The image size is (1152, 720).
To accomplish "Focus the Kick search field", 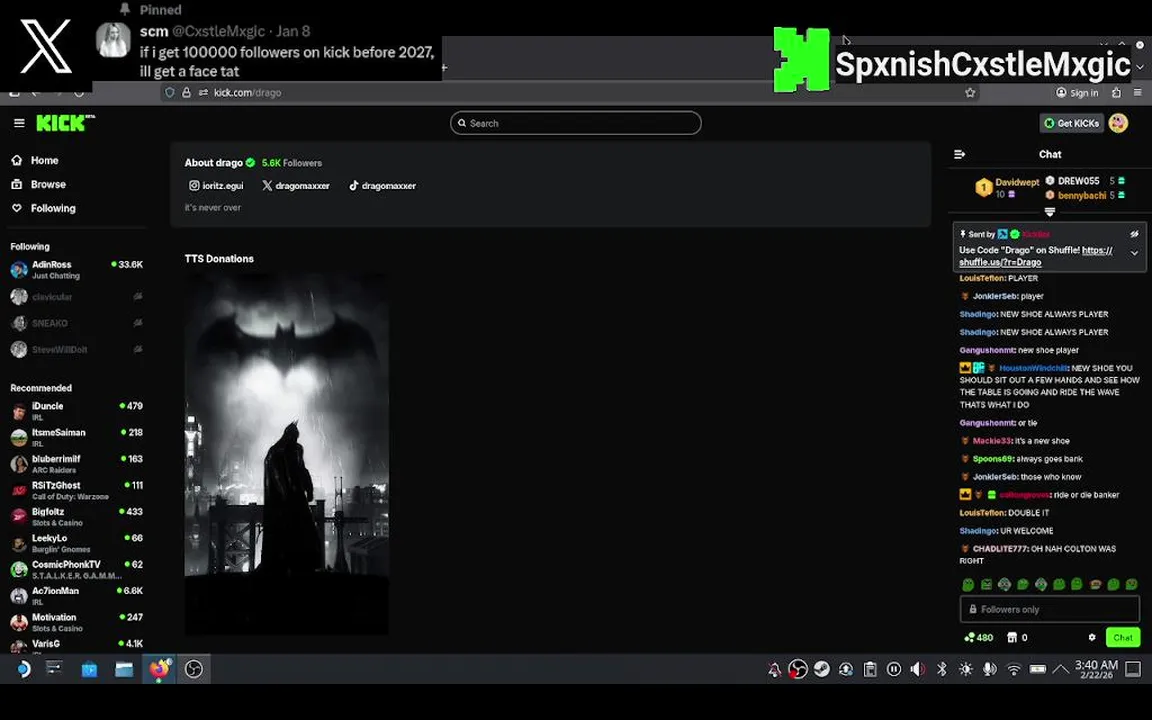I will [575, 123].
